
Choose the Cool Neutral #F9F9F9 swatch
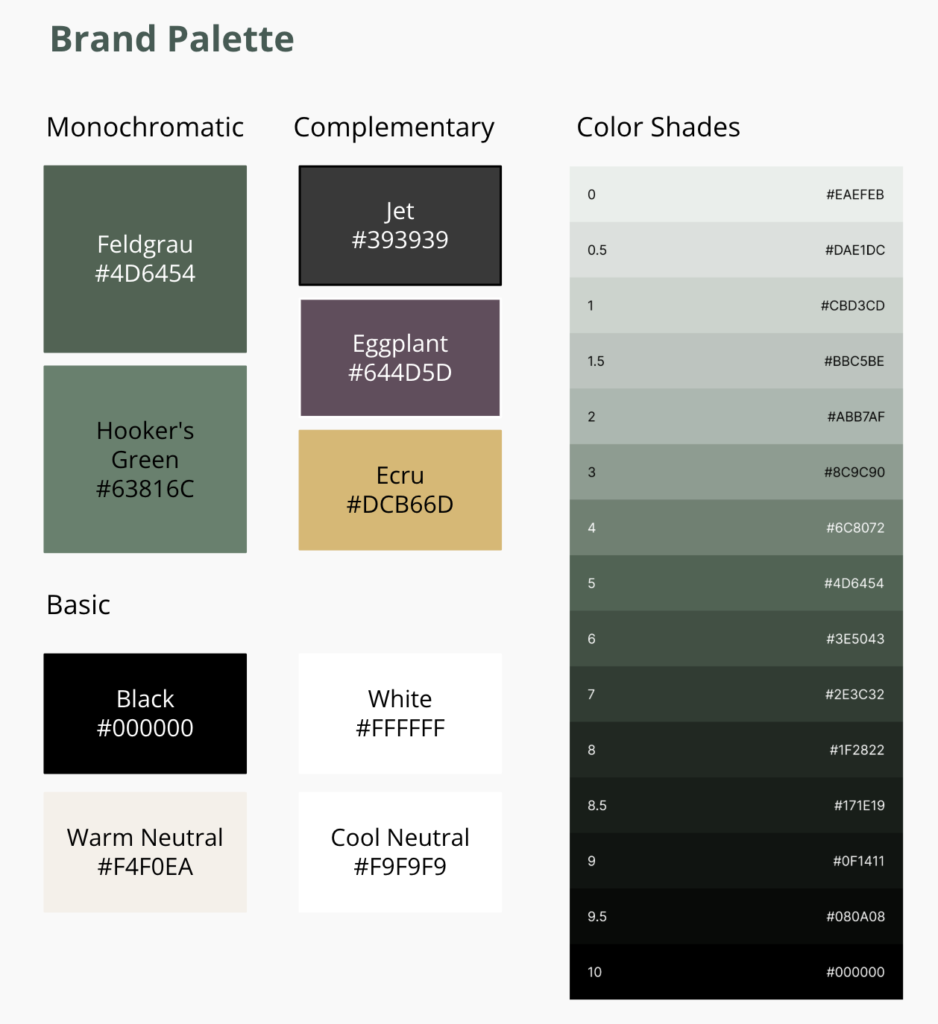tap(400, 852)
